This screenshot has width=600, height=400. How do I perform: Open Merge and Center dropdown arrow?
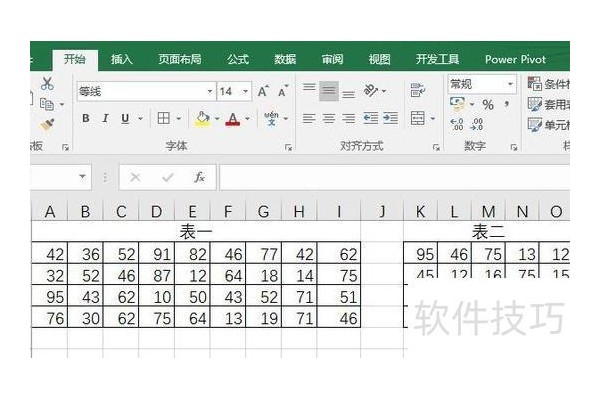433,119
